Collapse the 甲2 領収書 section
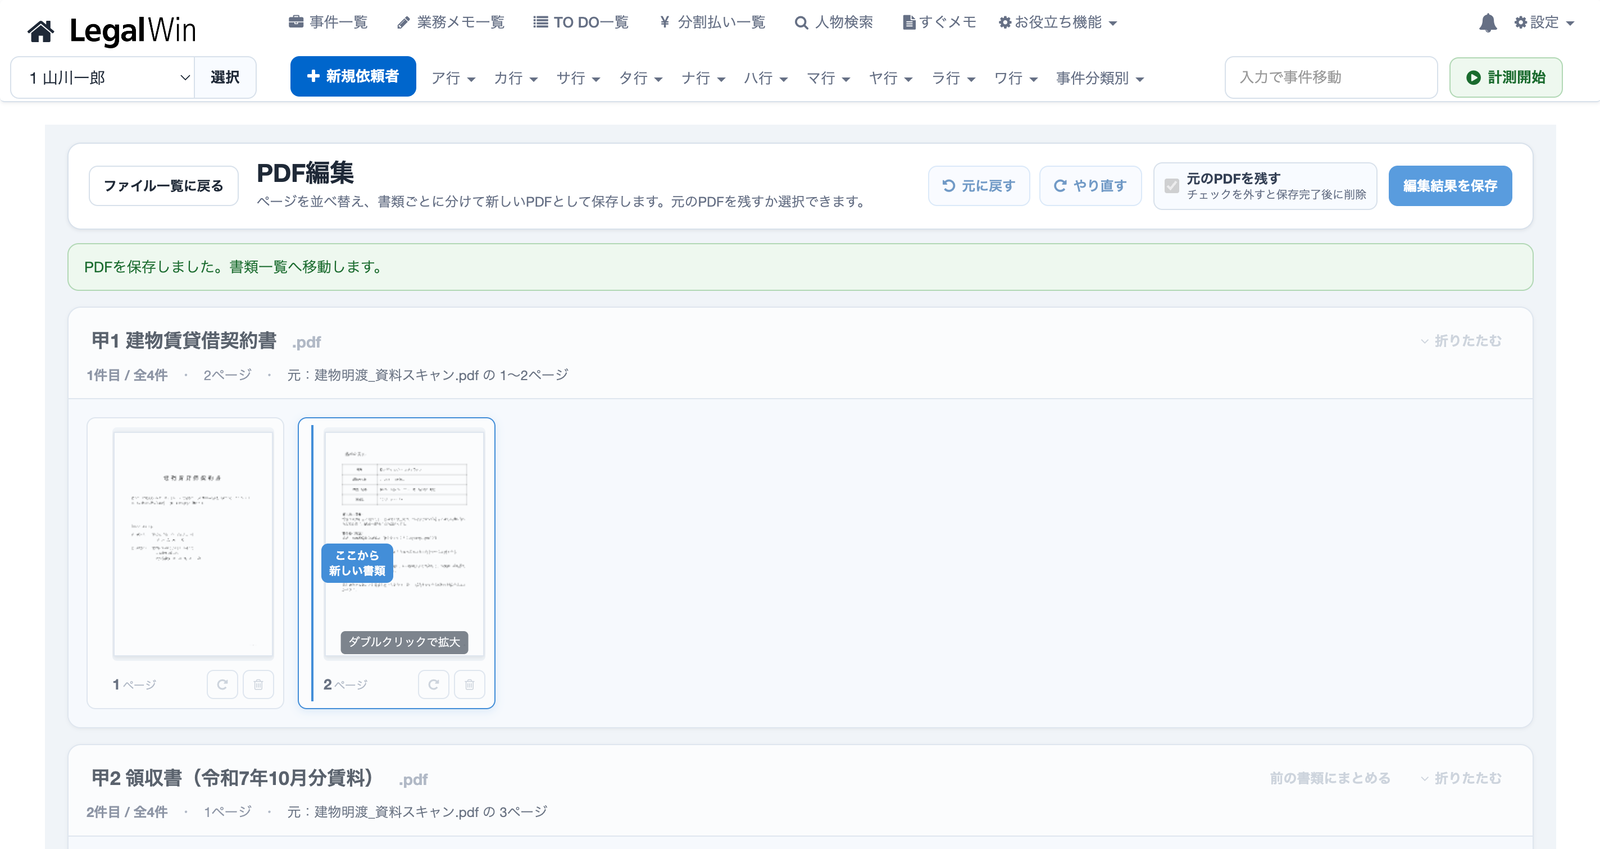The width and height of the screenshot is (1600, 849). click(x=1461, y=778)
